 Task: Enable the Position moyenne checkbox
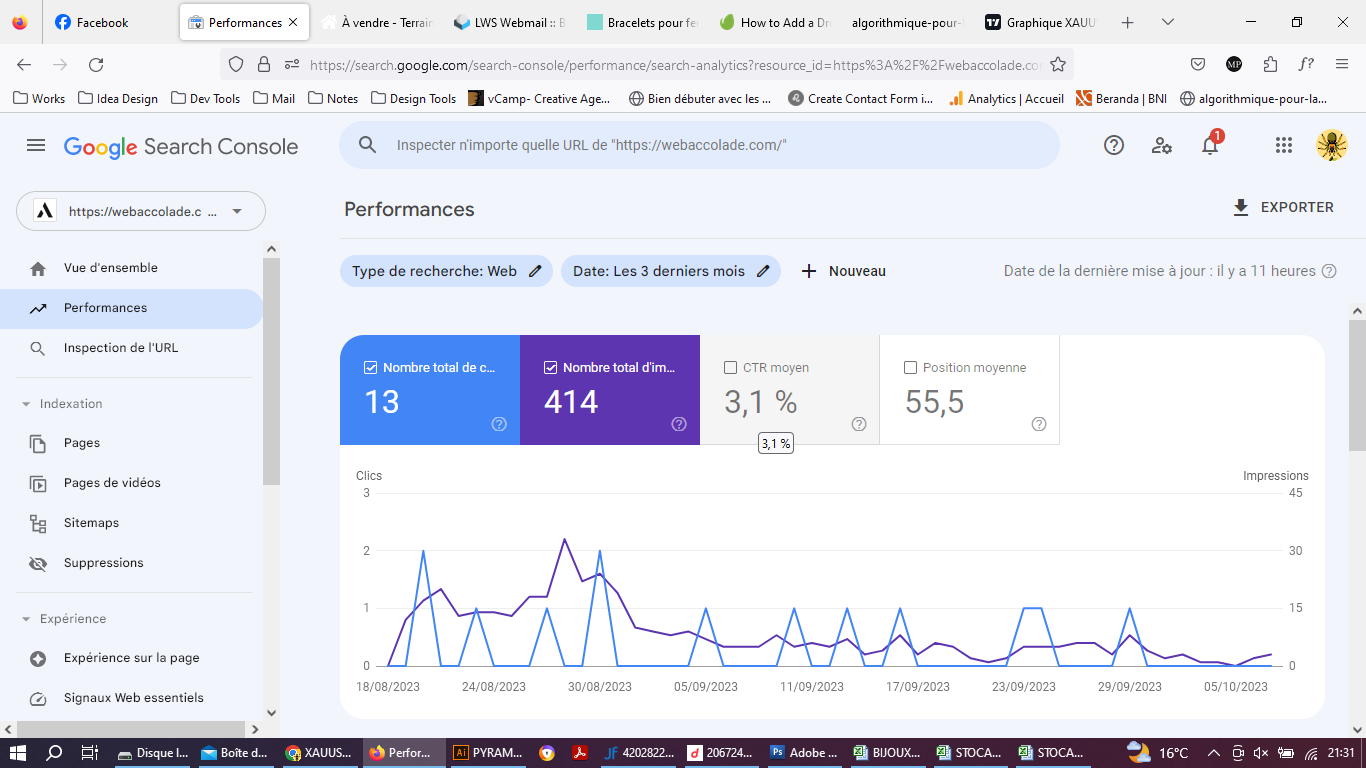point(910,368)
